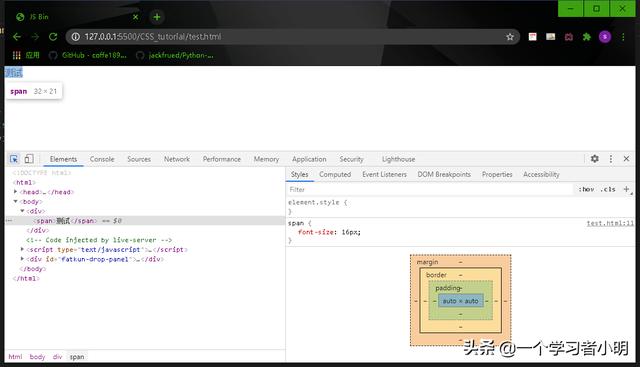Open the Computed styles tab
640x367 pixels.
click(x=335, y=174)
